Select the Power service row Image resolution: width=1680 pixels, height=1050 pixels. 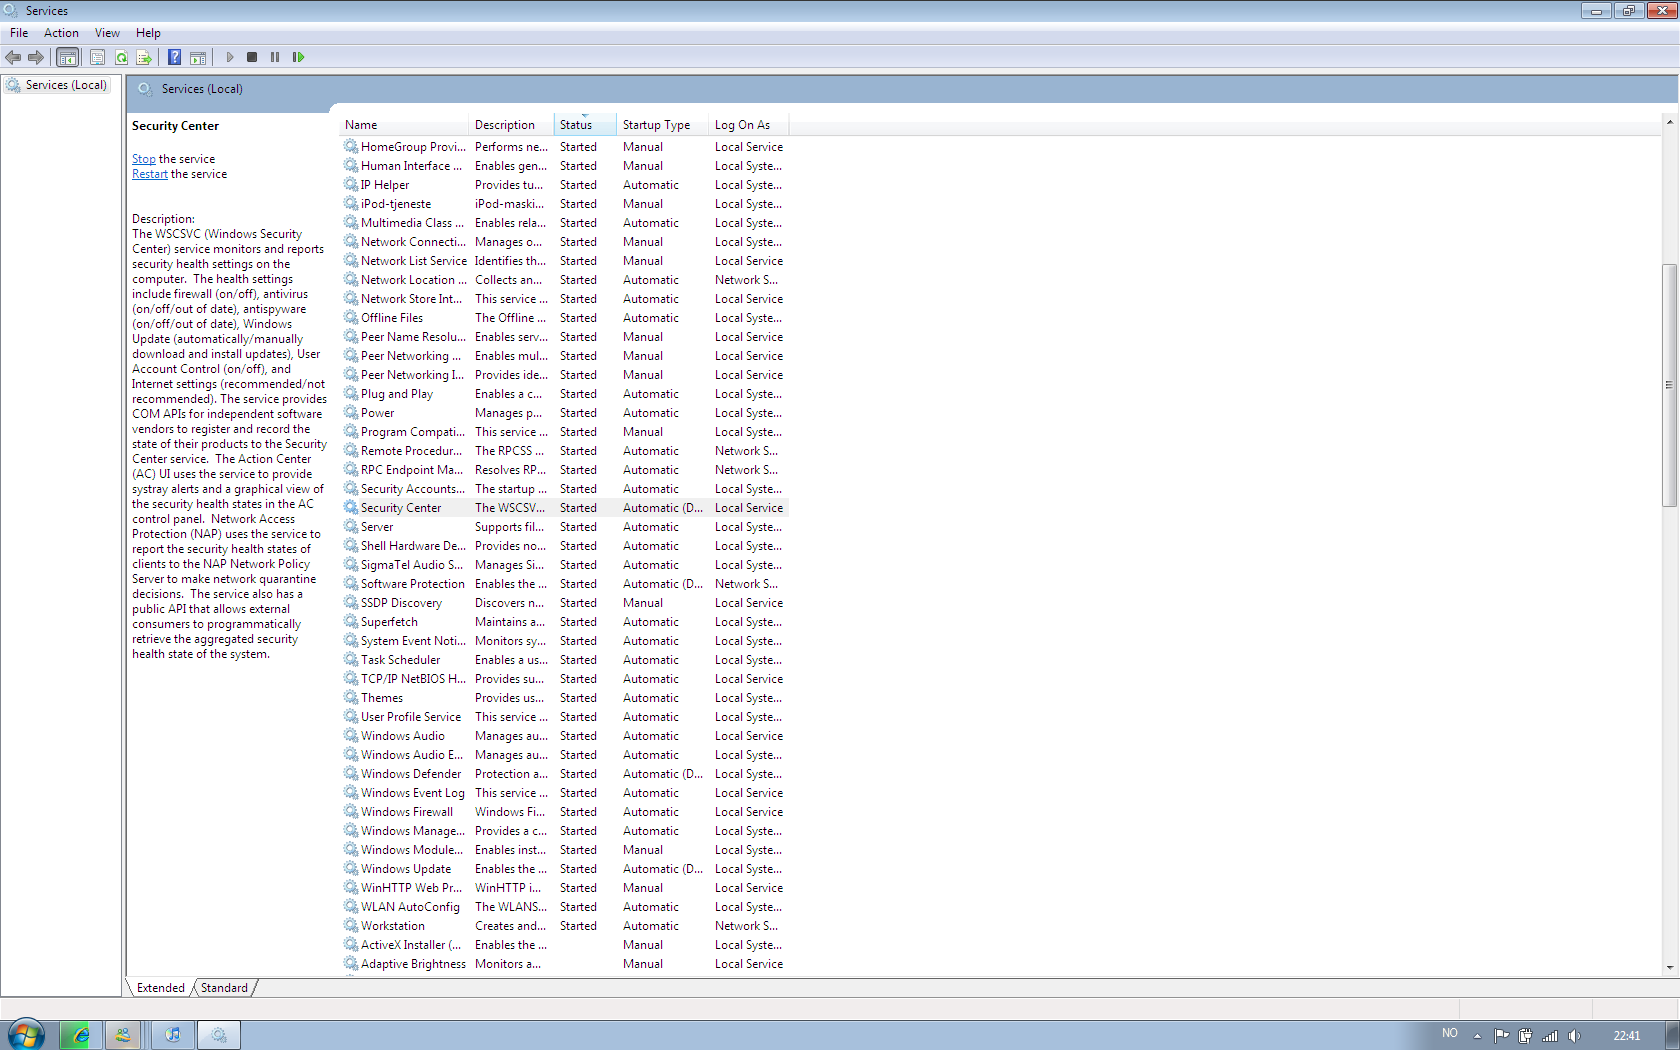tap(565, 413)
